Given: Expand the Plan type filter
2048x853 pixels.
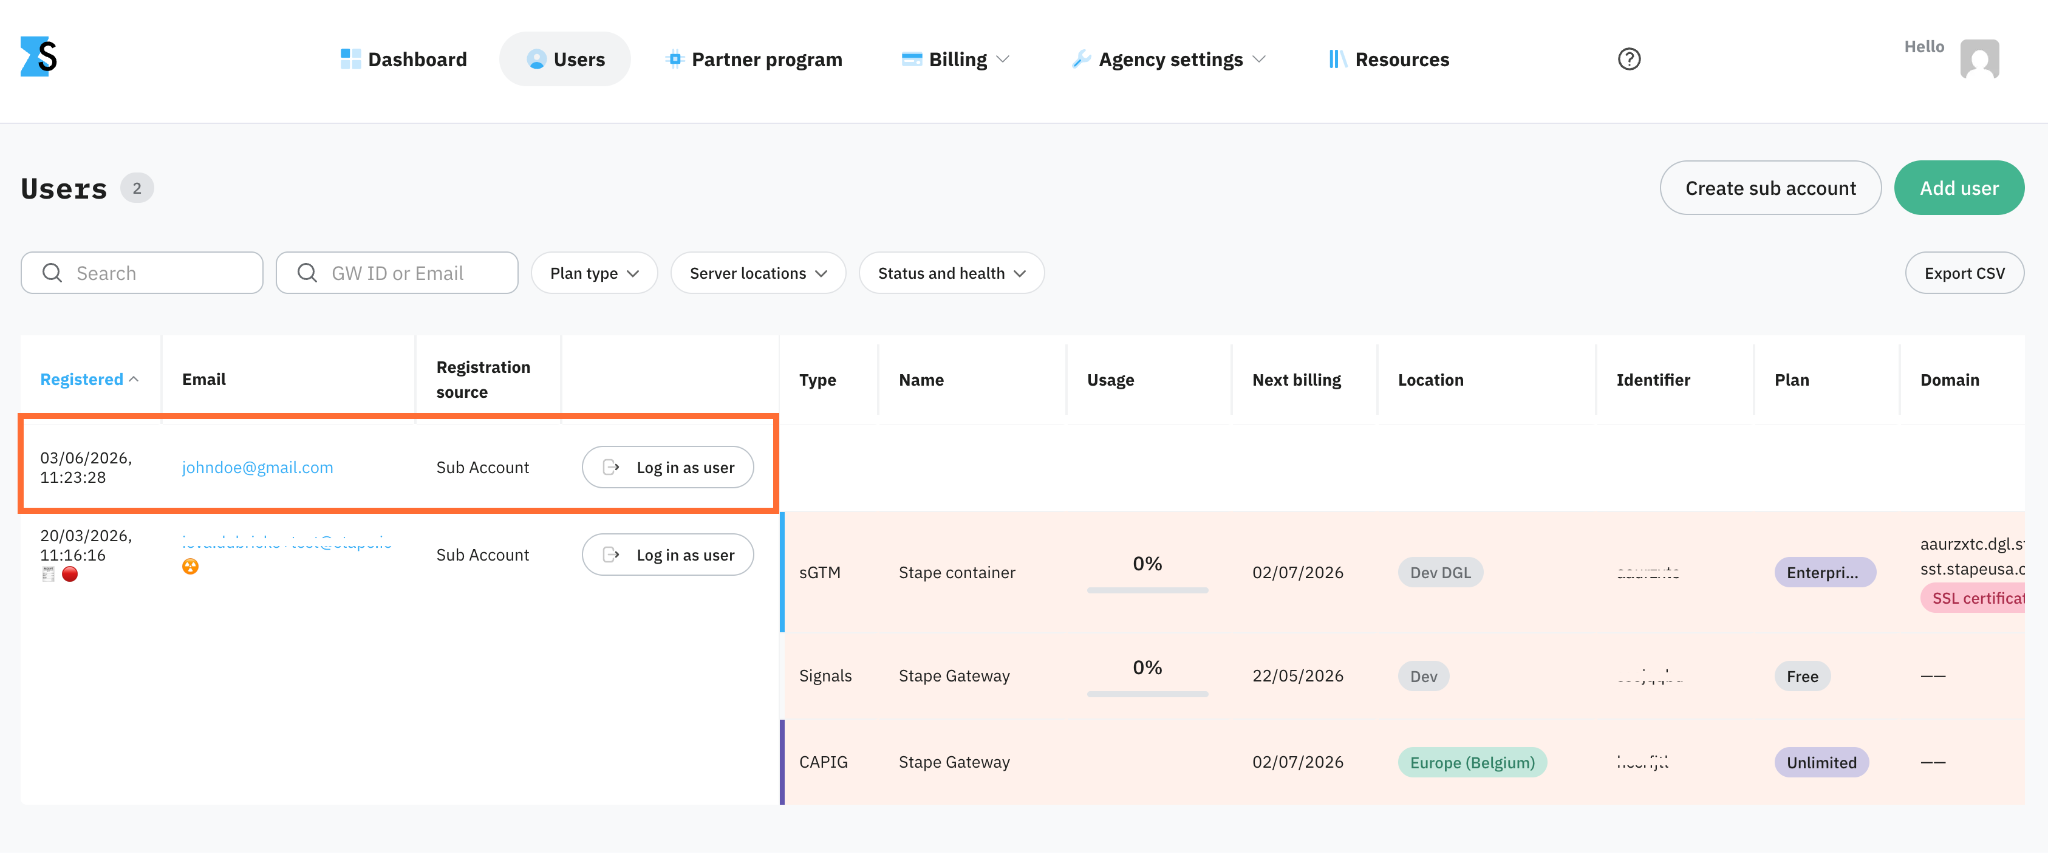Looking at the screenshot, I should click(594, 273).
